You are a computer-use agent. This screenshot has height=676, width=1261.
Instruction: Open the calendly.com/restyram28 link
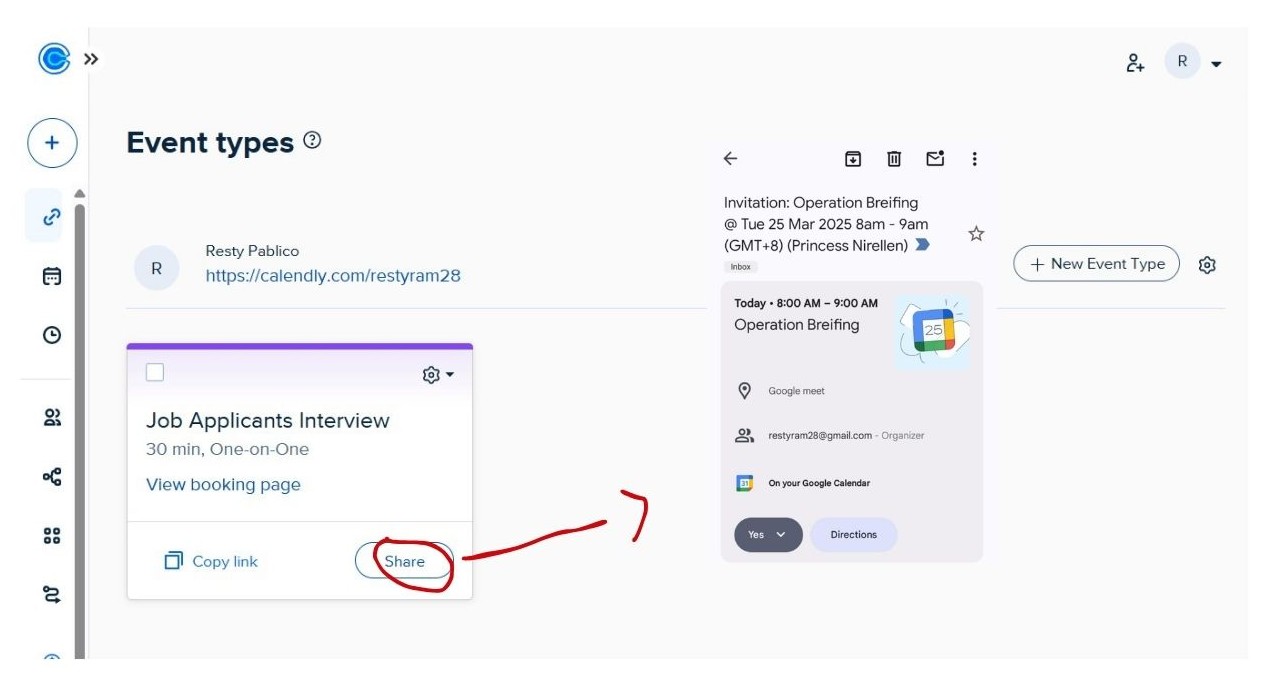333,276
